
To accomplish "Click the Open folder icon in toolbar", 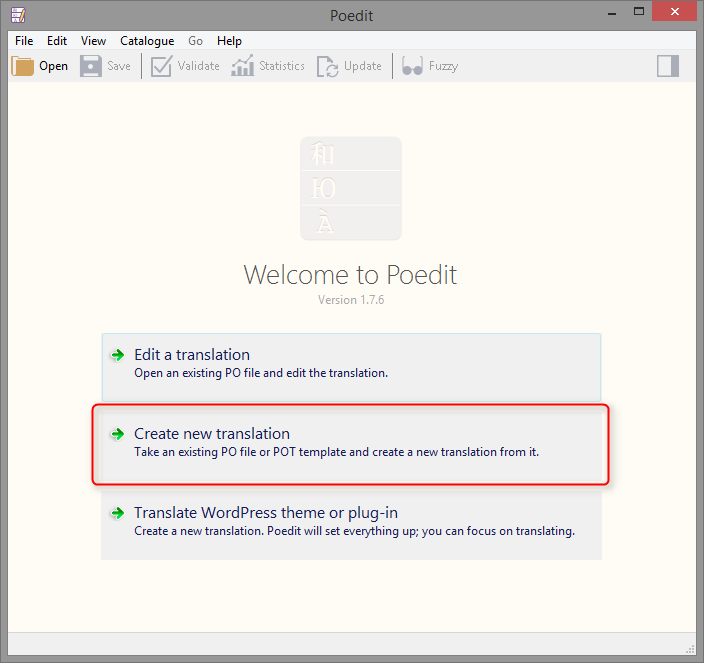I will (22, 66).
